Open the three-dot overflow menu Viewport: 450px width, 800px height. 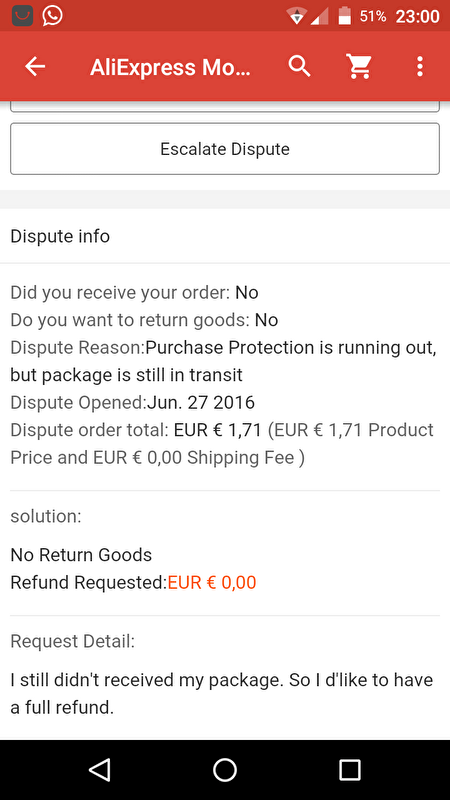click(x=419, y=66)
